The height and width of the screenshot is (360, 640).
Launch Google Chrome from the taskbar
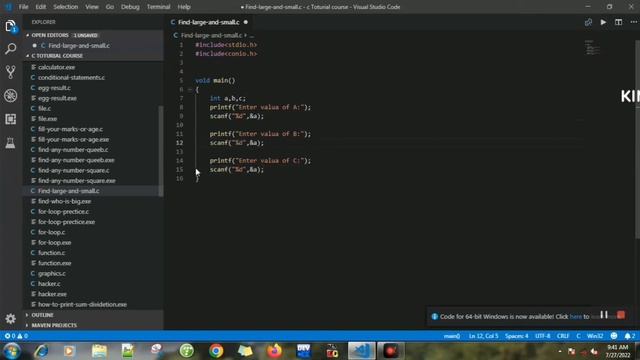click(x=216, y=351)
